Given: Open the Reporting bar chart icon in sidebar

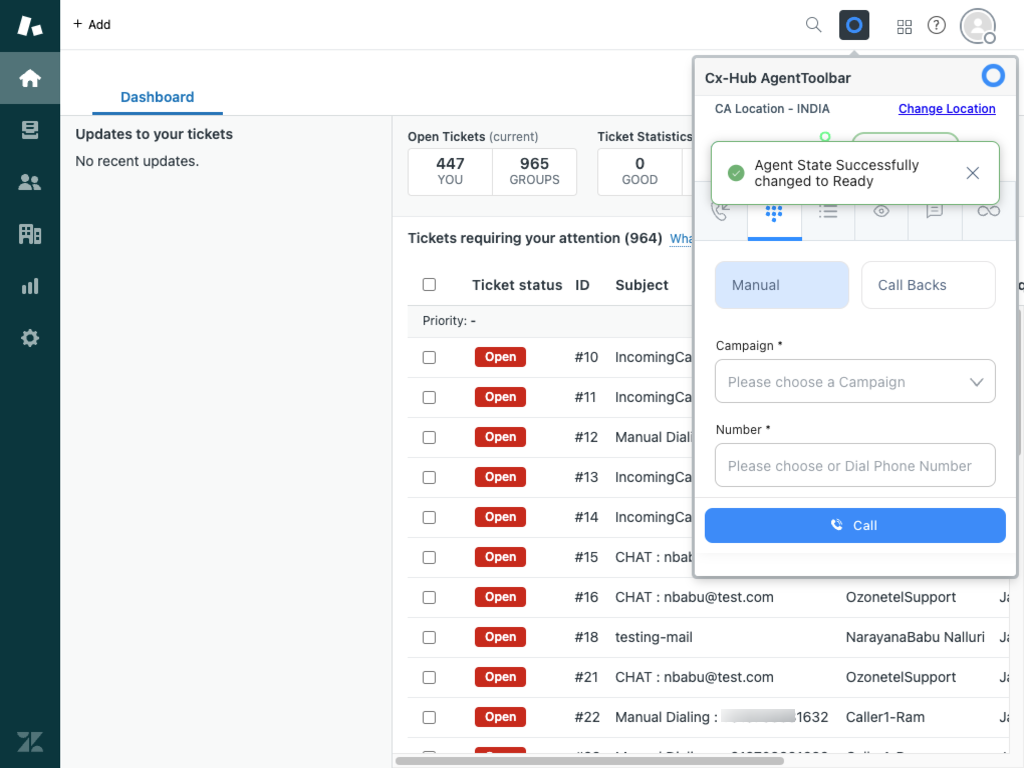Looking at the screenshot, I should pyautogui.click(x=29, y=286).
